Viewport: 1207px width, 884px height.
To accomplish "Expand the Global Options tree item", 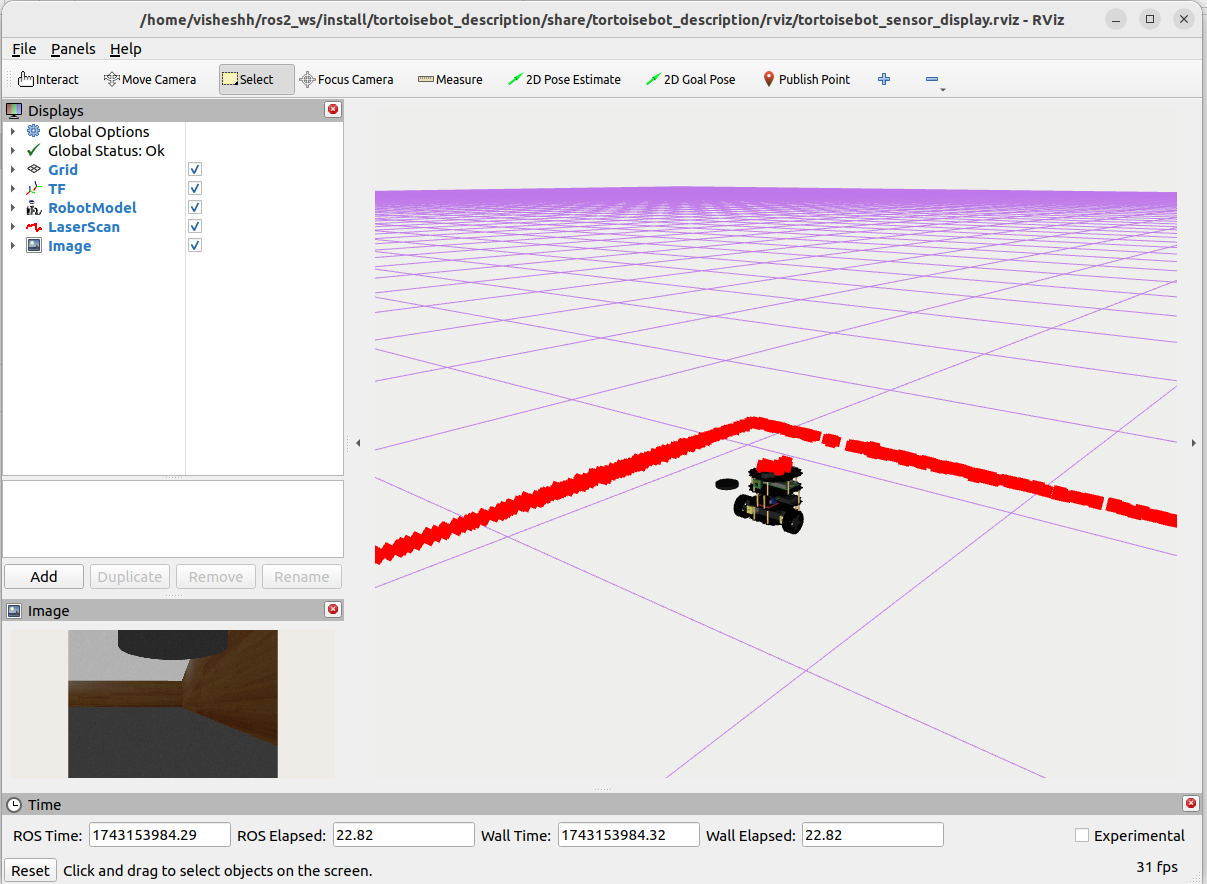I will click(x=13, y=131).
